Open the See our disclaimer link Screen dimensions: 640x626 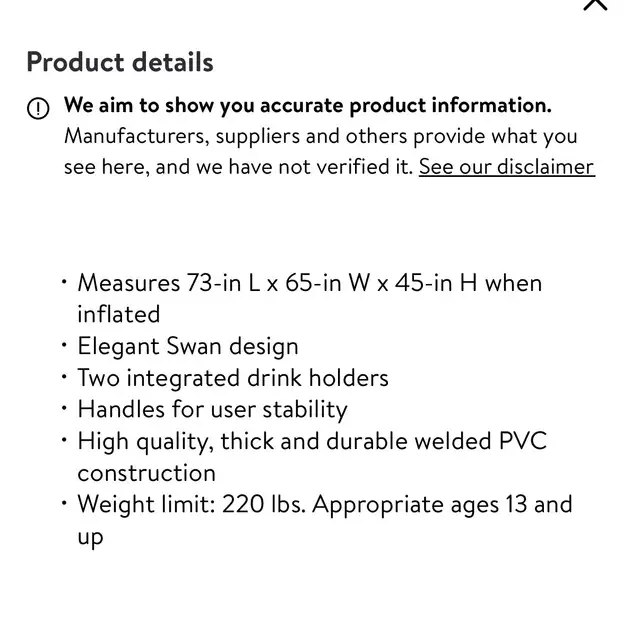[507, 167]
